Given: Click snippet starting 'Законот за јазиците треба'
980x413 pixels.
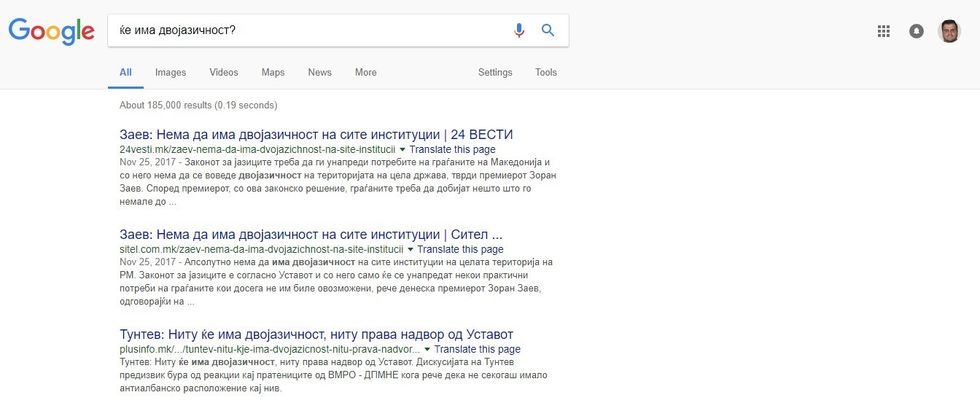Looking at the screenshot, I should pos(338,182).
